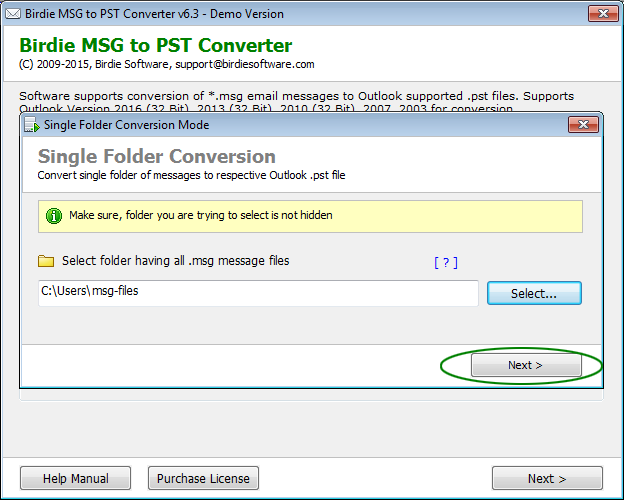Click the Single Folder Conversion Mode title icon
This screenshot has height=500, width=624.
32,125
